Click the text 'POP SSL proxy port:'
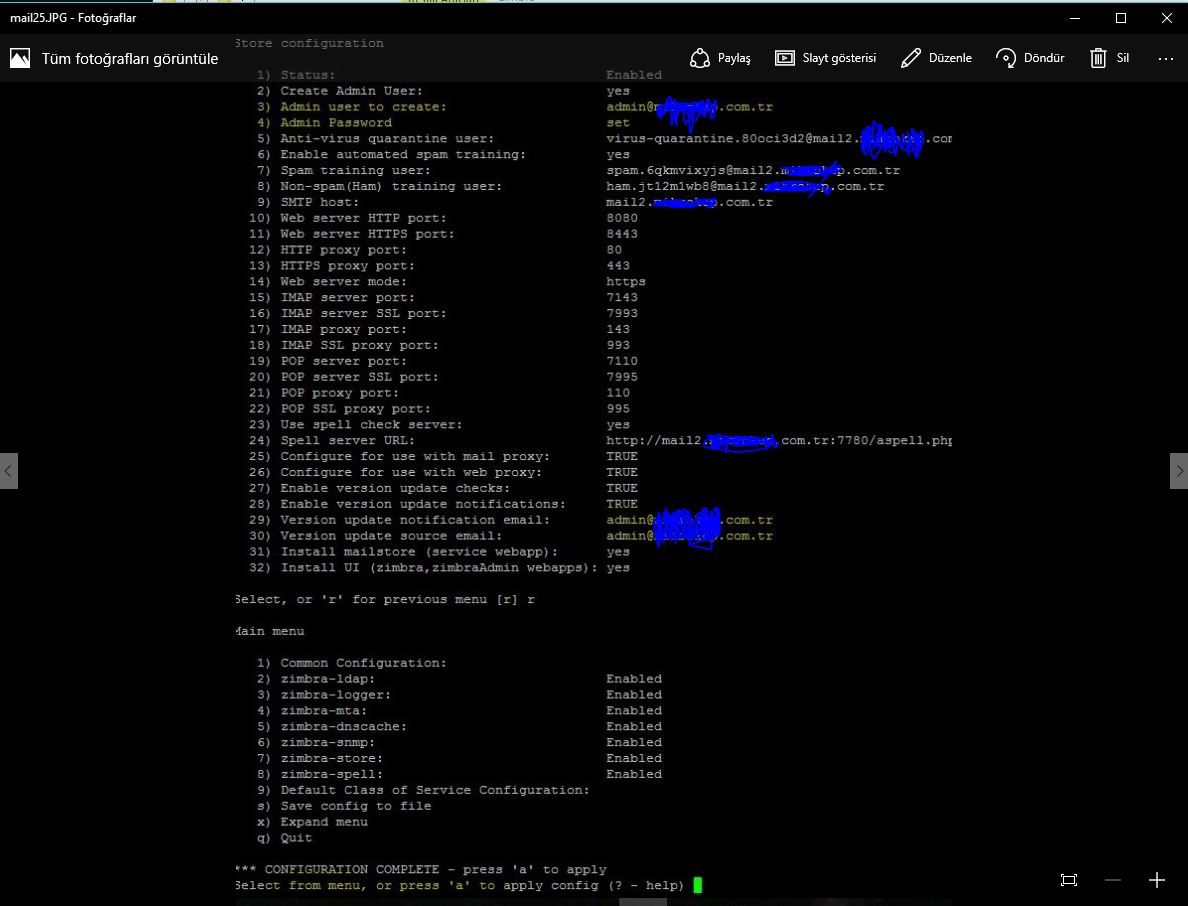The image size is (1188, 906). (355, 409)
